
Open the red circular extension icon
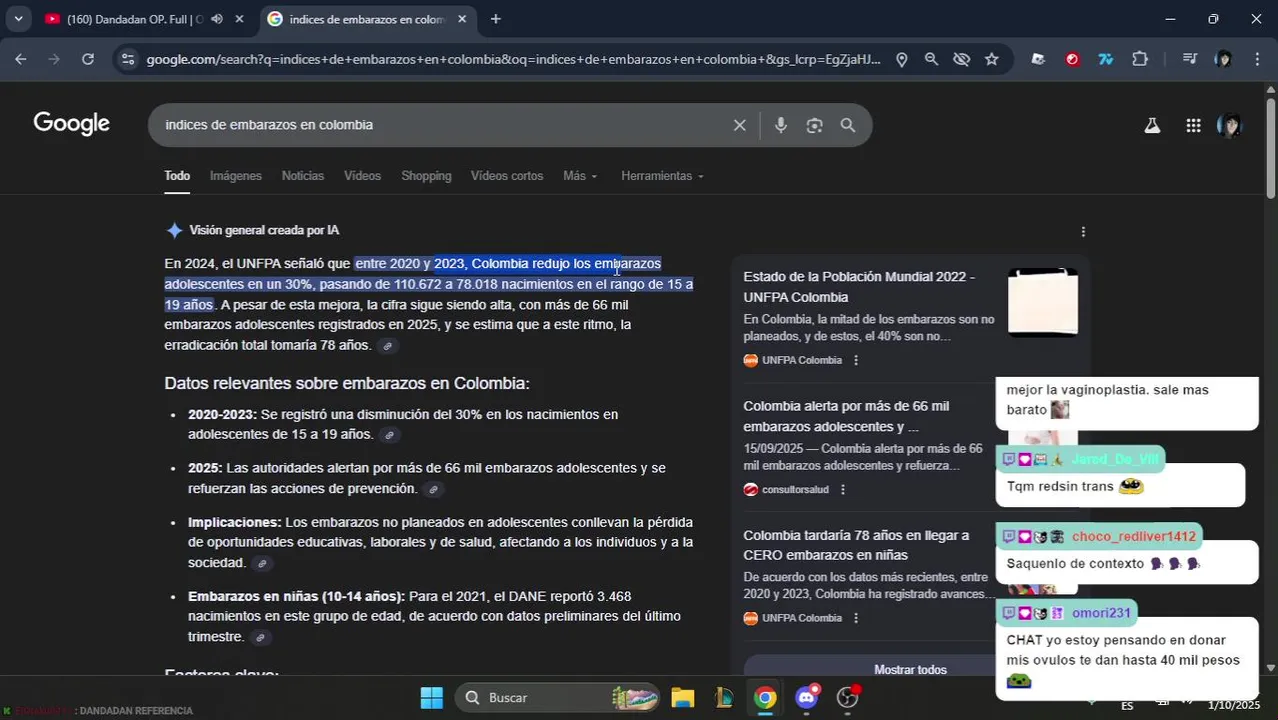click(1072, 59)
